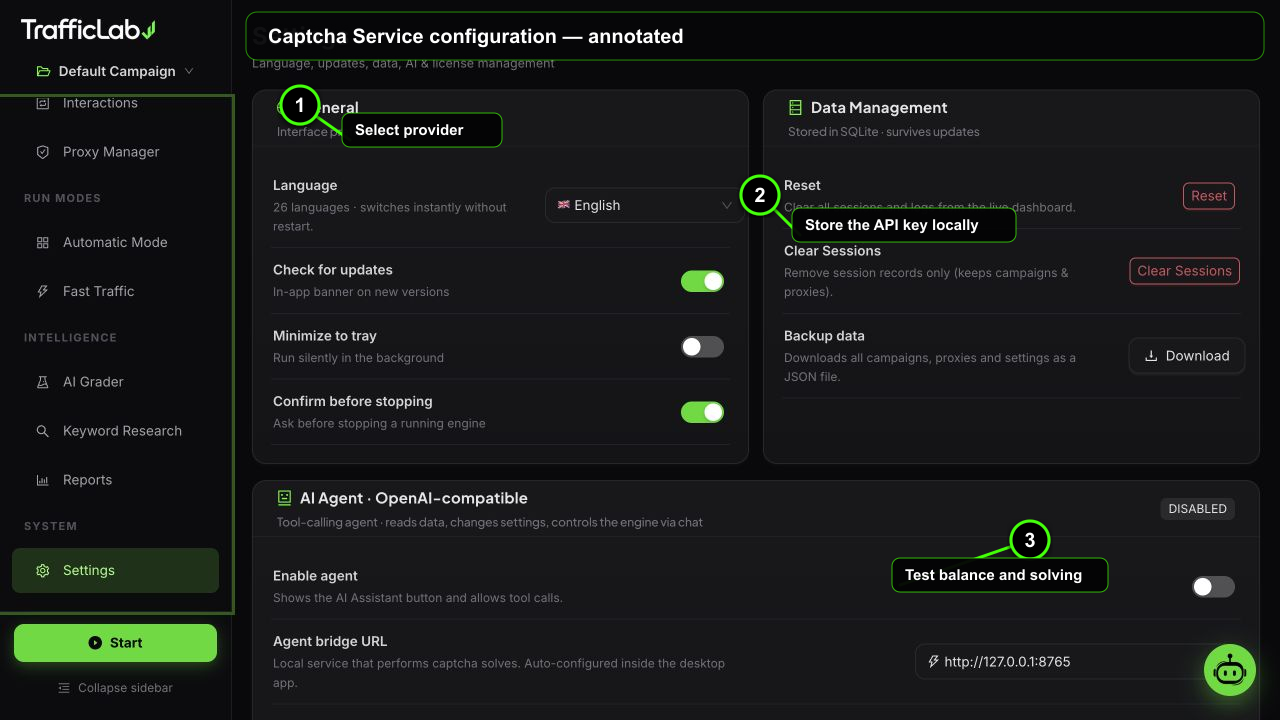The height and width of the screenshot is (720, 1280).
Task: Click the AI Grader flask icon
Action: click(x=42, y=382)
